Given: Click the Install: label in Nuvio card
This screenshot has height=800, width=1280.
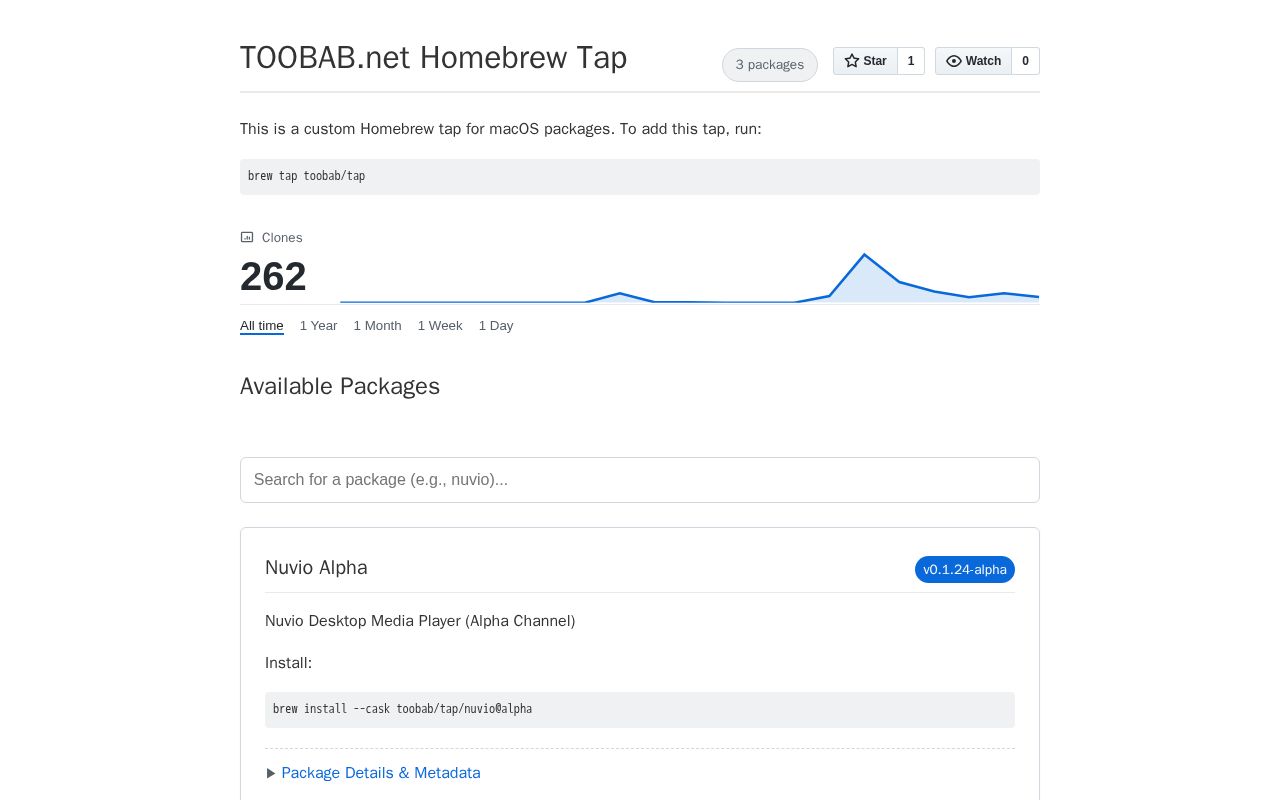Looking at the screenshot, I should click(288, 663).
